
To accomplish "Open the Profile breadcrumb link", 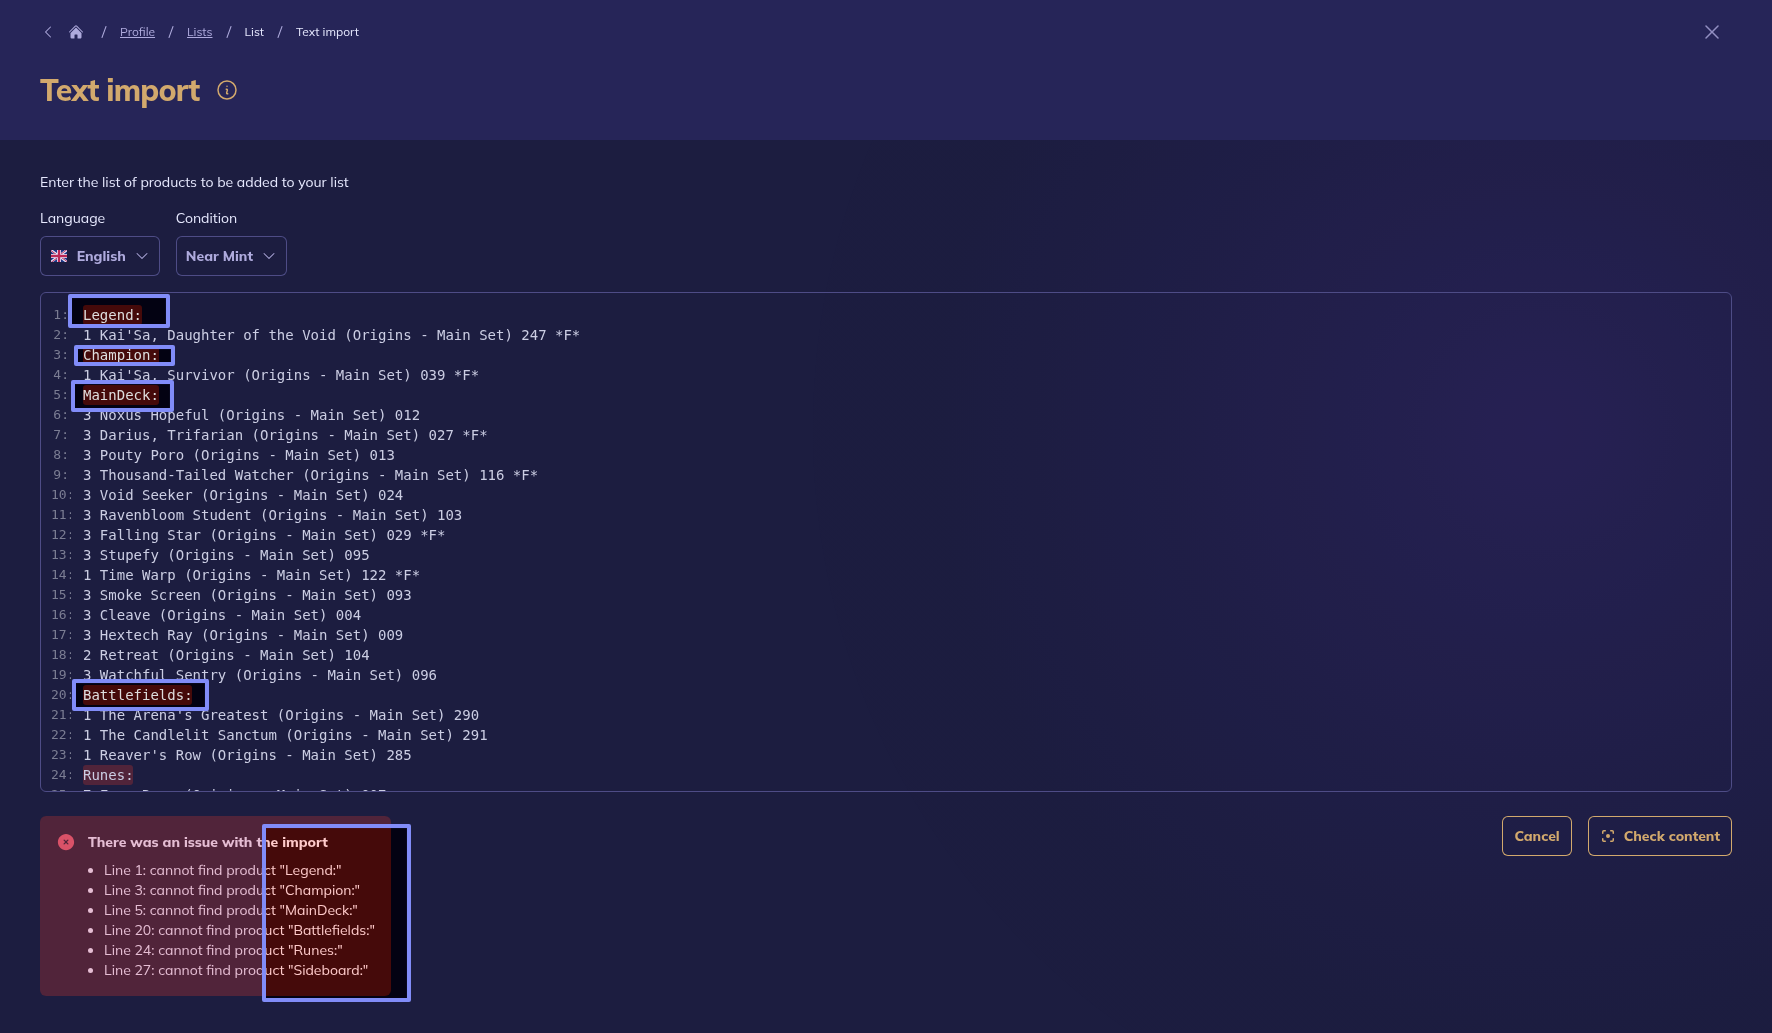I will (x=137, y=32).
